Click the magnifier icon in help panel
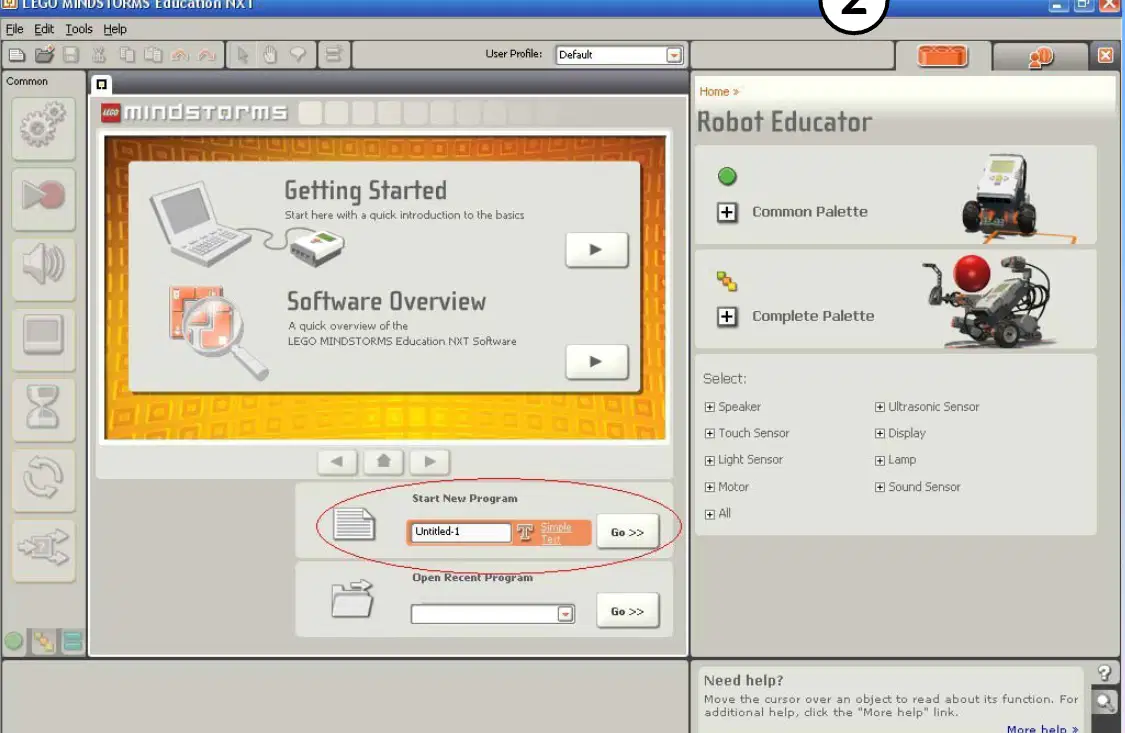 point(1106,702)
